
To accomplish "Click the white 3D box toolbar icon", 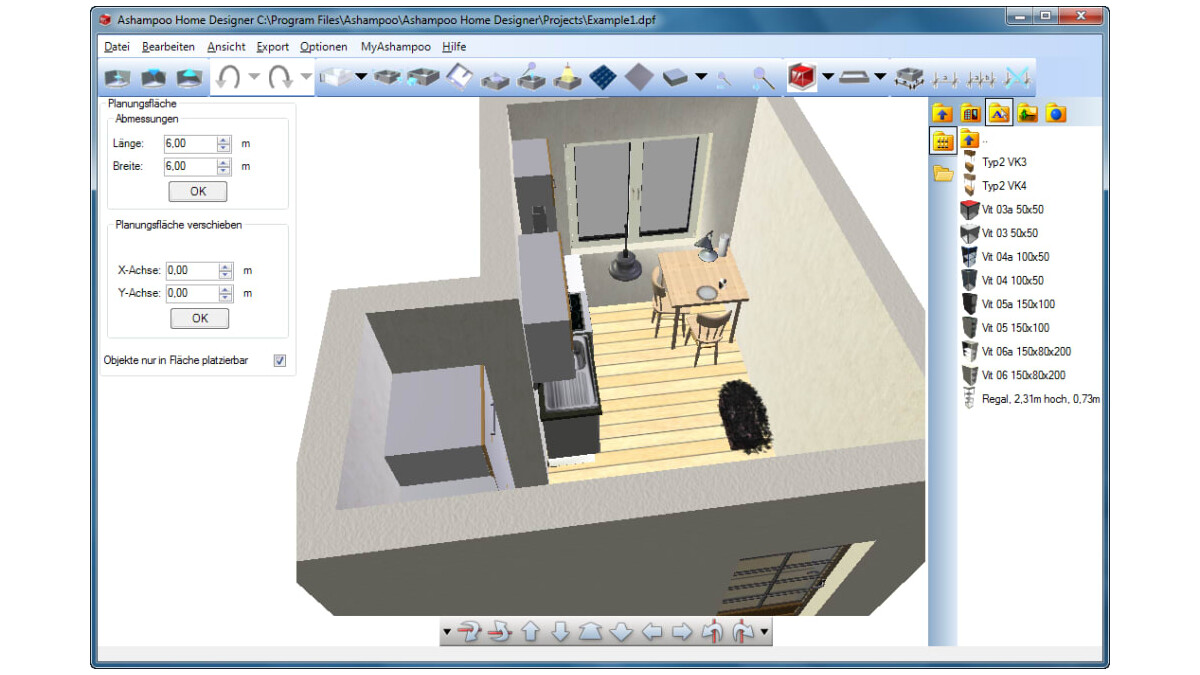I will coord(334,77).
